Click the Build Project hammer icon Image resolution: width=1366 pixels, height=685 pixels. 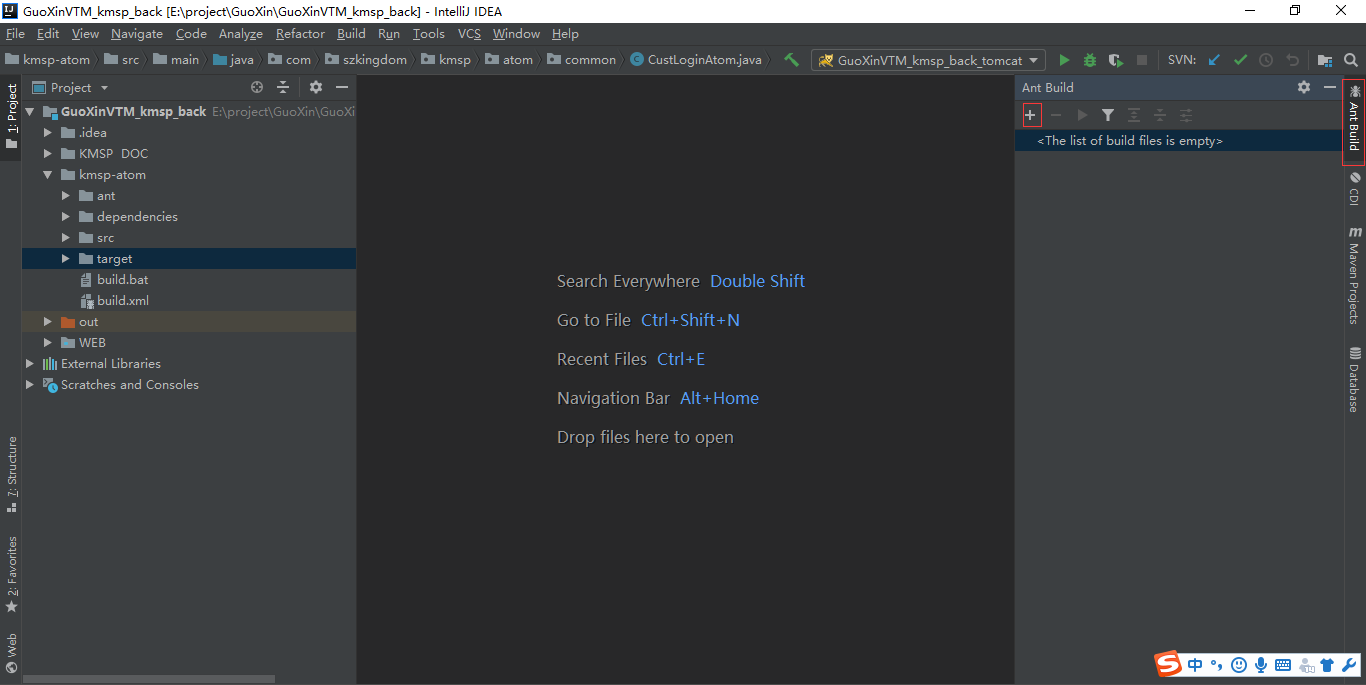(x=791, y=60)
